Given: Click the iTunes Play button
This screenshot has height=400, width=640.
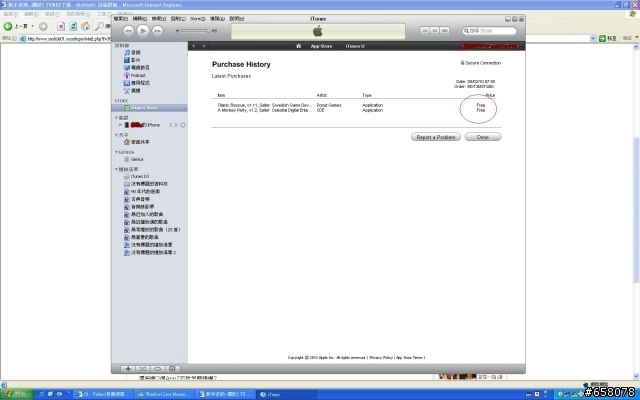Looking at the screenshot, I should coord(143,31).
